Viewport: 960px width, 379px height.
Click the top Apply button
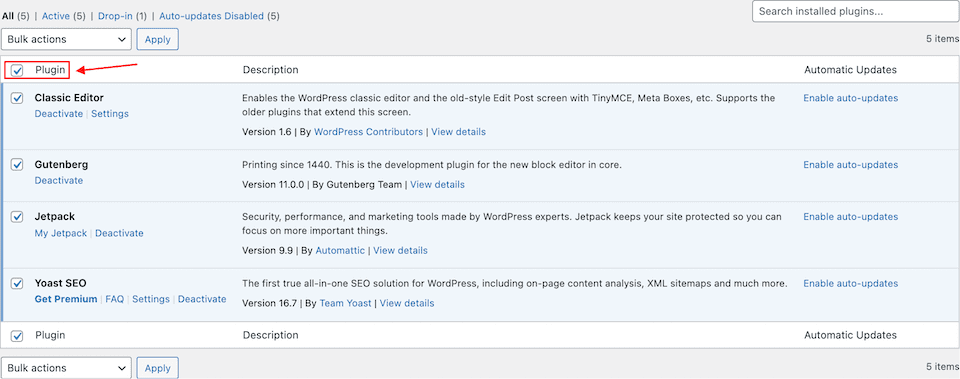tap(157, 39)
